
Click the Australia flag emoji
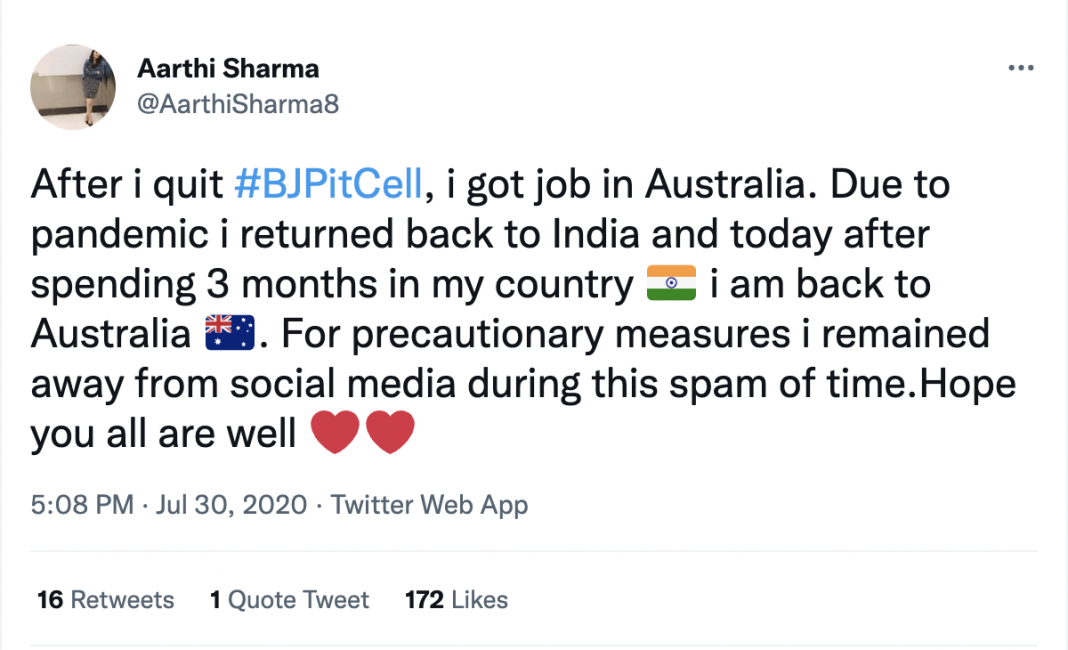[x=229, y=334]
